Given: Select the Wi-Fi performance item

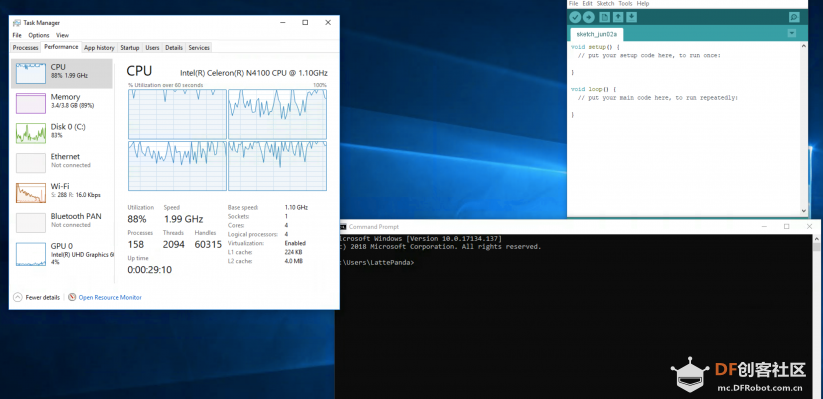Looking at the screenshot, I should (x=61, y=193).
